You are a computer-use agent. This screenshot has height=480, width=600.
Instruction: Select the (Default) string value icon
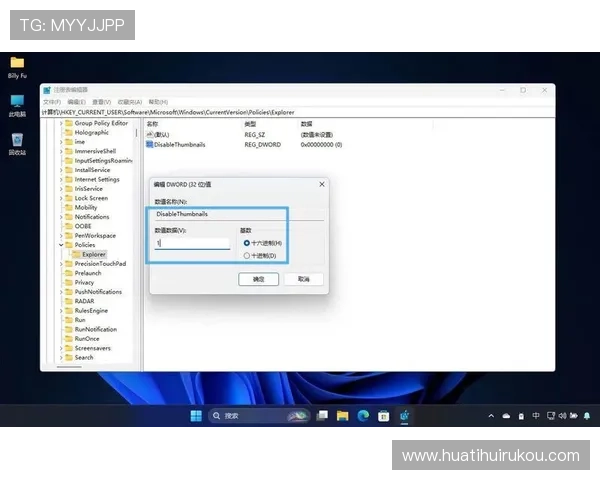[x=150, y=134]
